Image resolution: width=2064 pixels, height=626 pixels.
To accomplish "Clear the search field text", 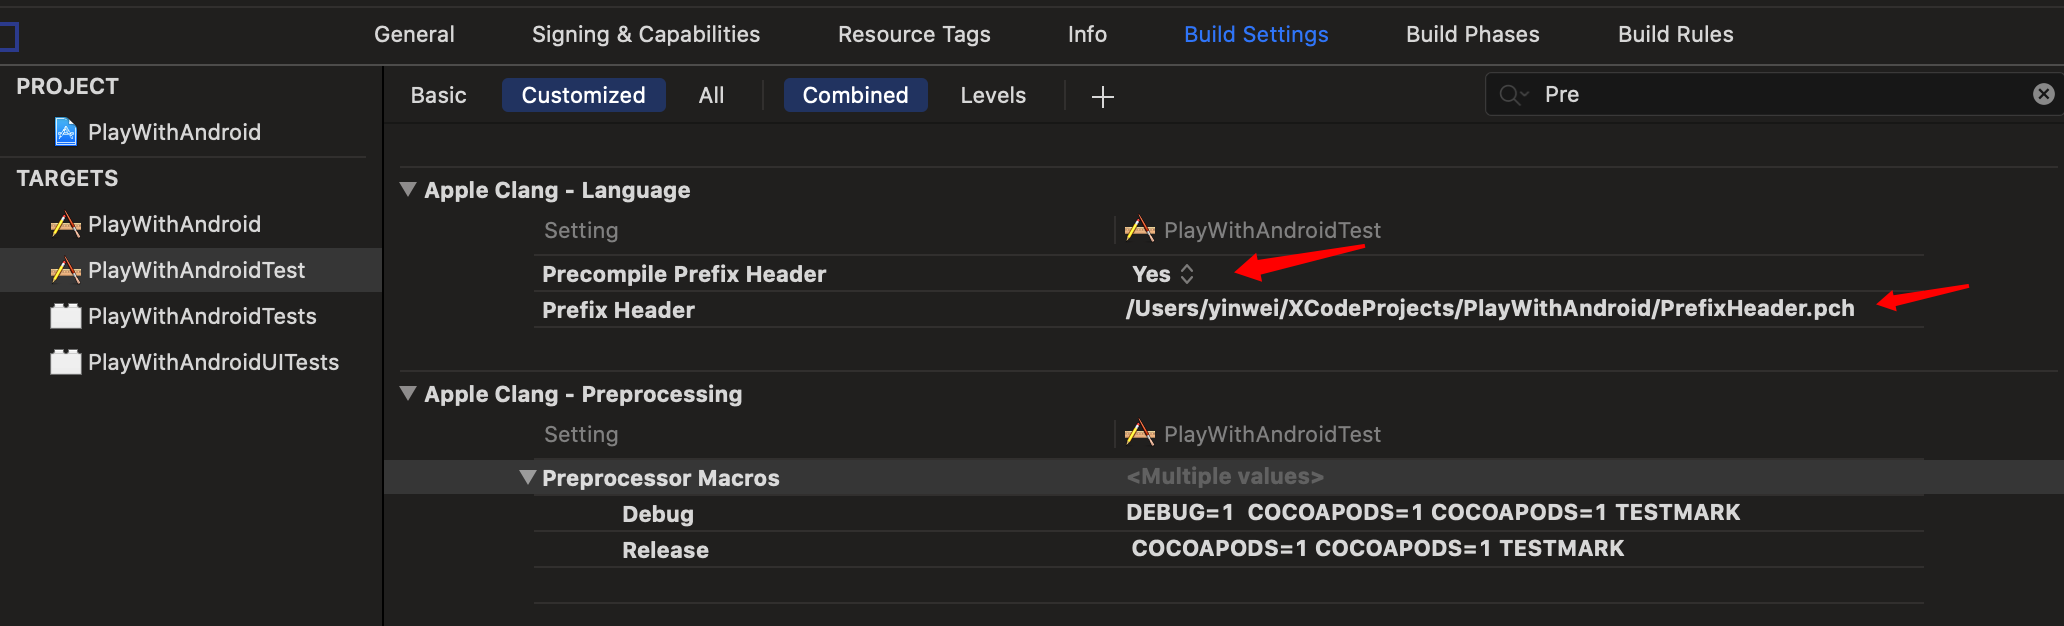I will [x=2044, y=94].
